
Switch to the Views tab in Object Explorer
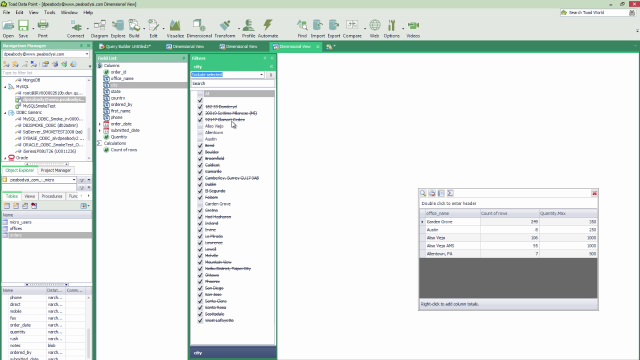(x=30, y=196)
